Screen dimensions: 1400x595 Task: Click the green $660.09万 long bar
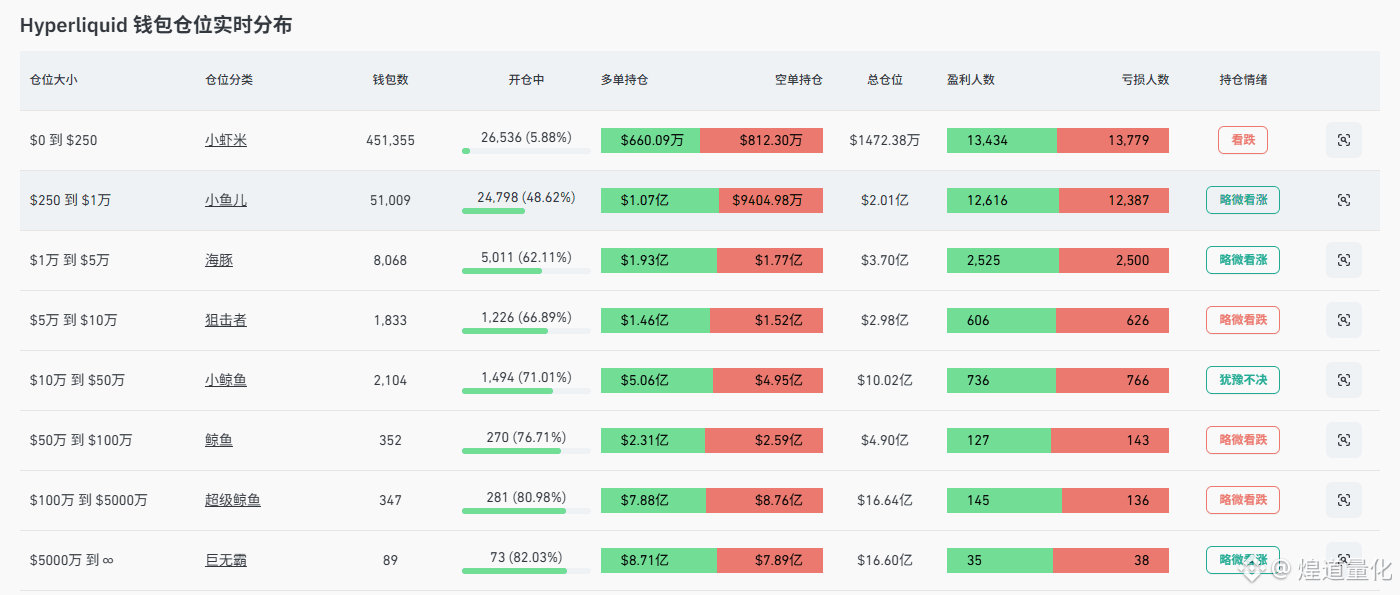pyautogui.click(x=650, y=140)
